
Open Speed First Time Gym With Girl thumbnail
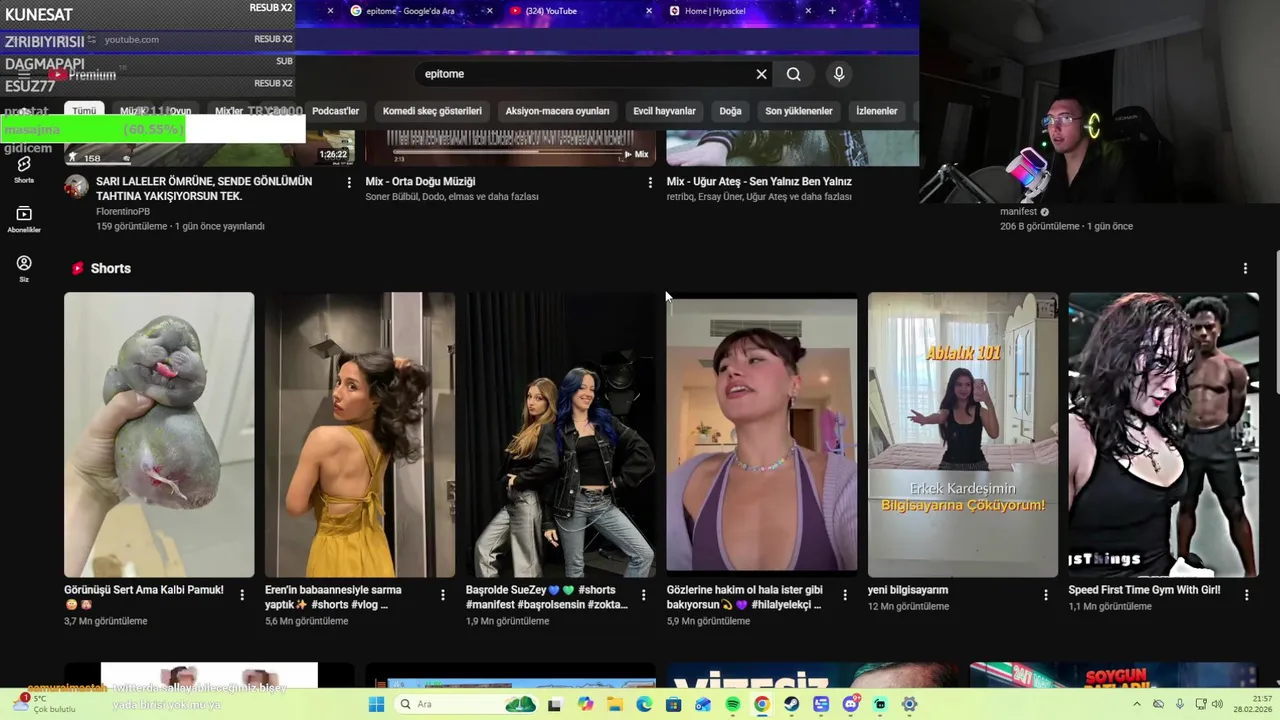pos(1164,434)
